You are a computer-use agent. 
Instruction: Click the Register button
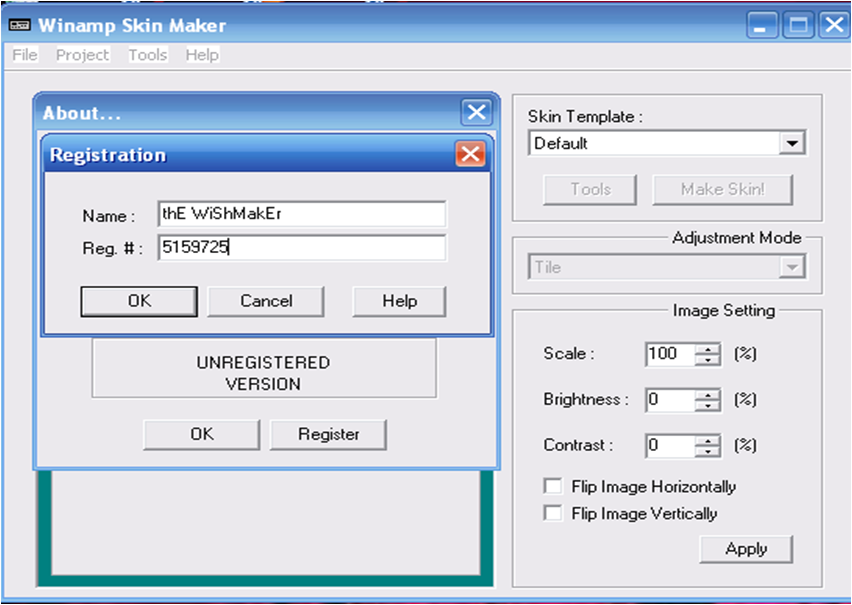pyautogui.click(x=328, y=434)
